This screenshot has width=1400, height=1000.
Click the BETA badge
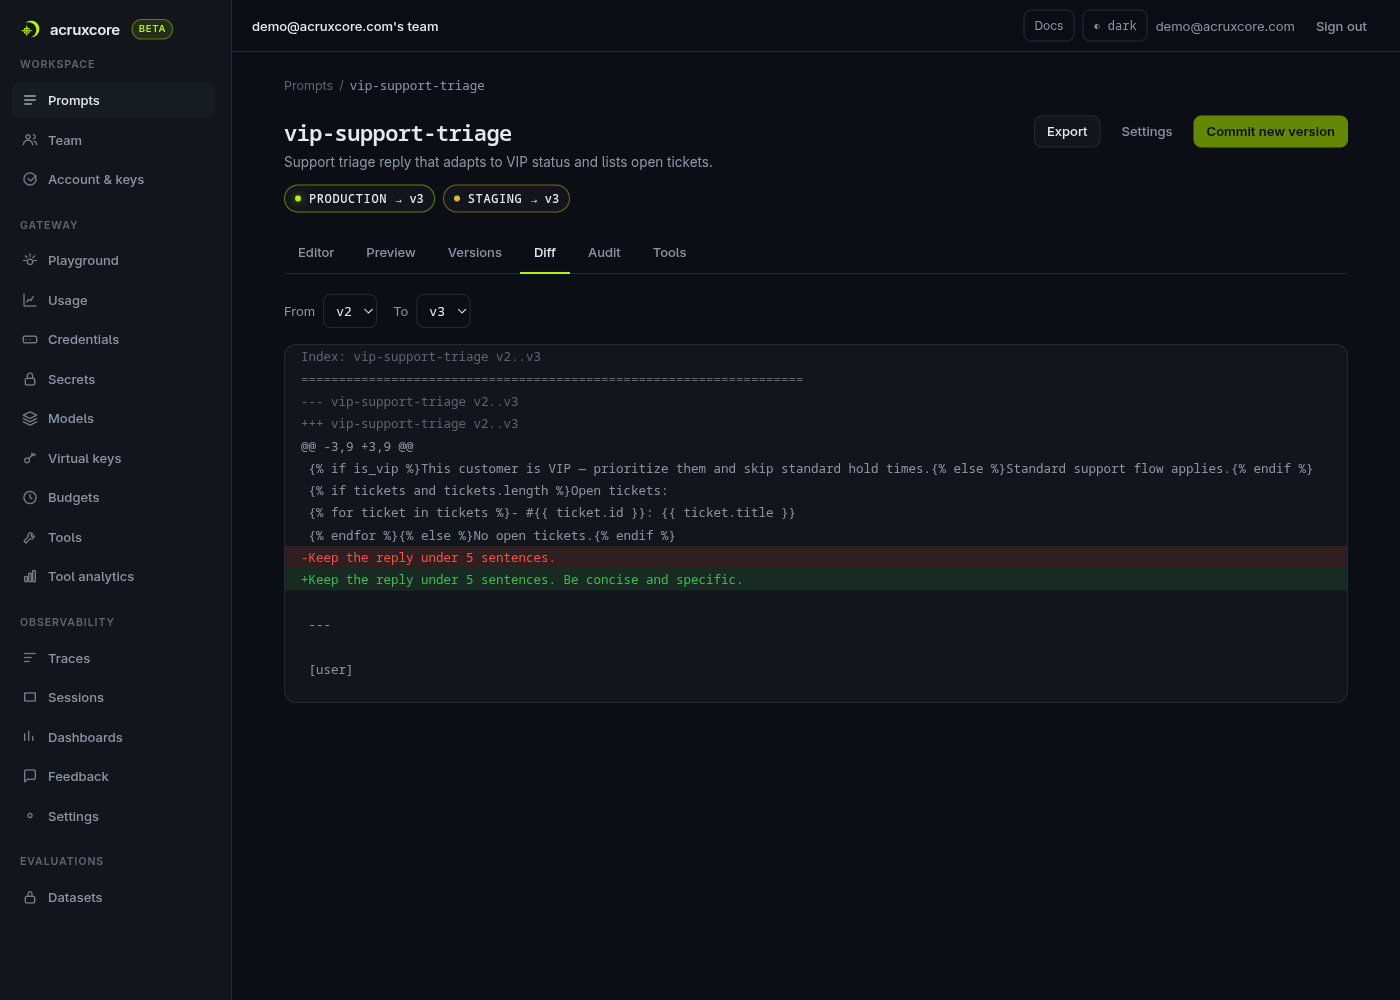[x=152, y=29]
